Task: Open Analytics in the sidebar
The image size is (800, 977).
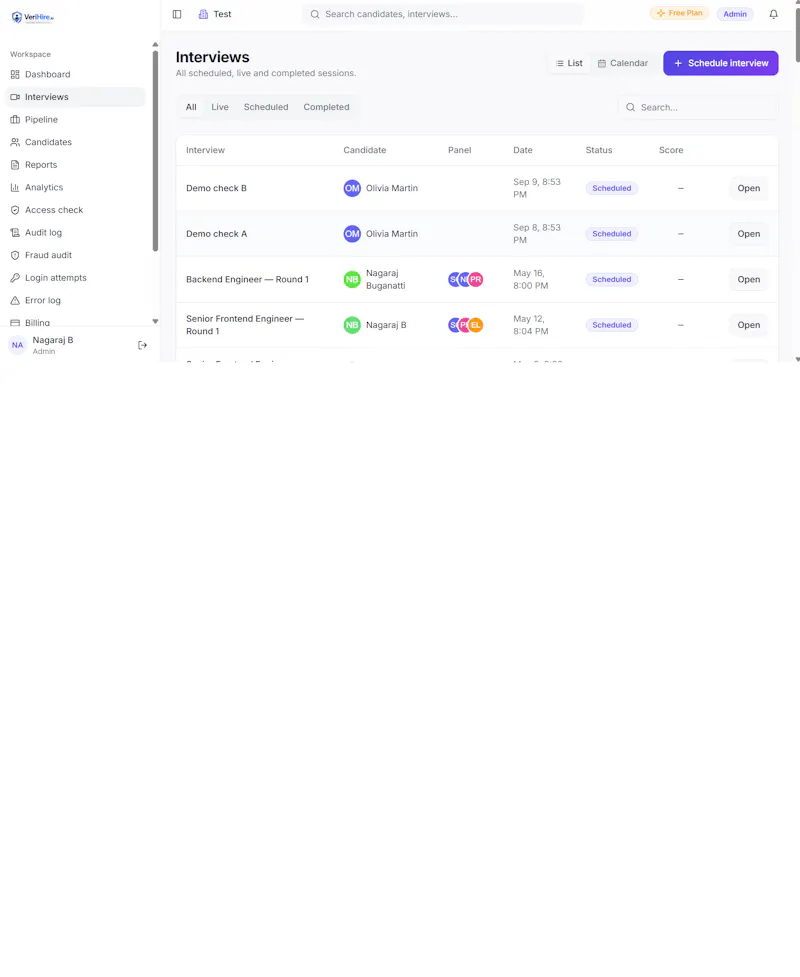Action: click(x=75, y=187)
